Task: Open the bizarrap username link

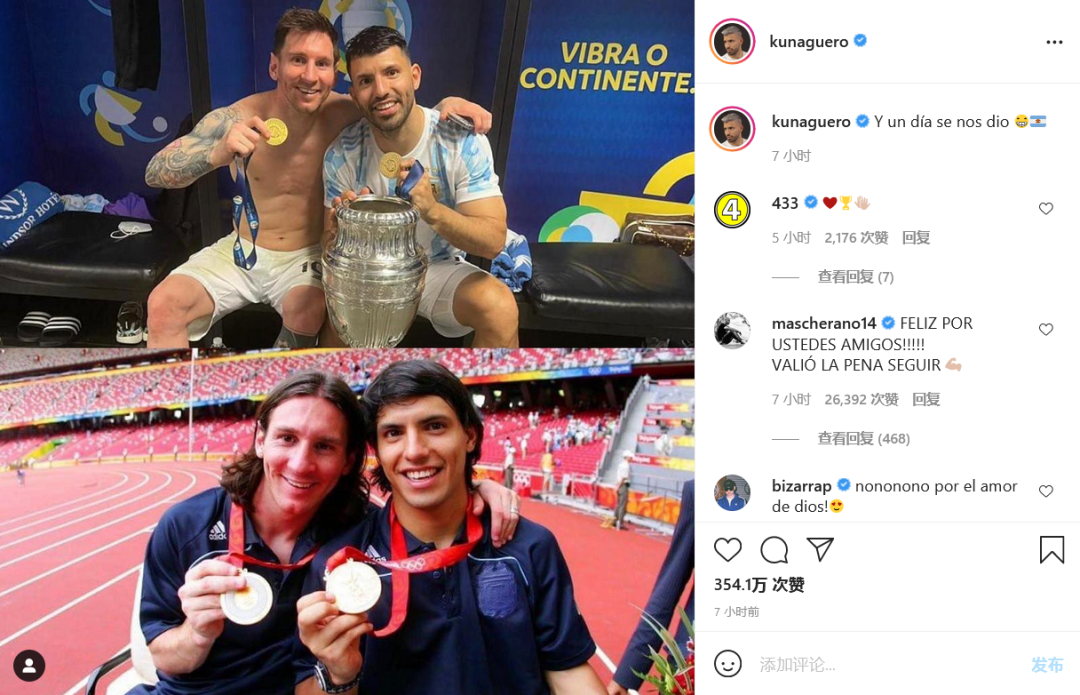Action: (x=801, y=486)
